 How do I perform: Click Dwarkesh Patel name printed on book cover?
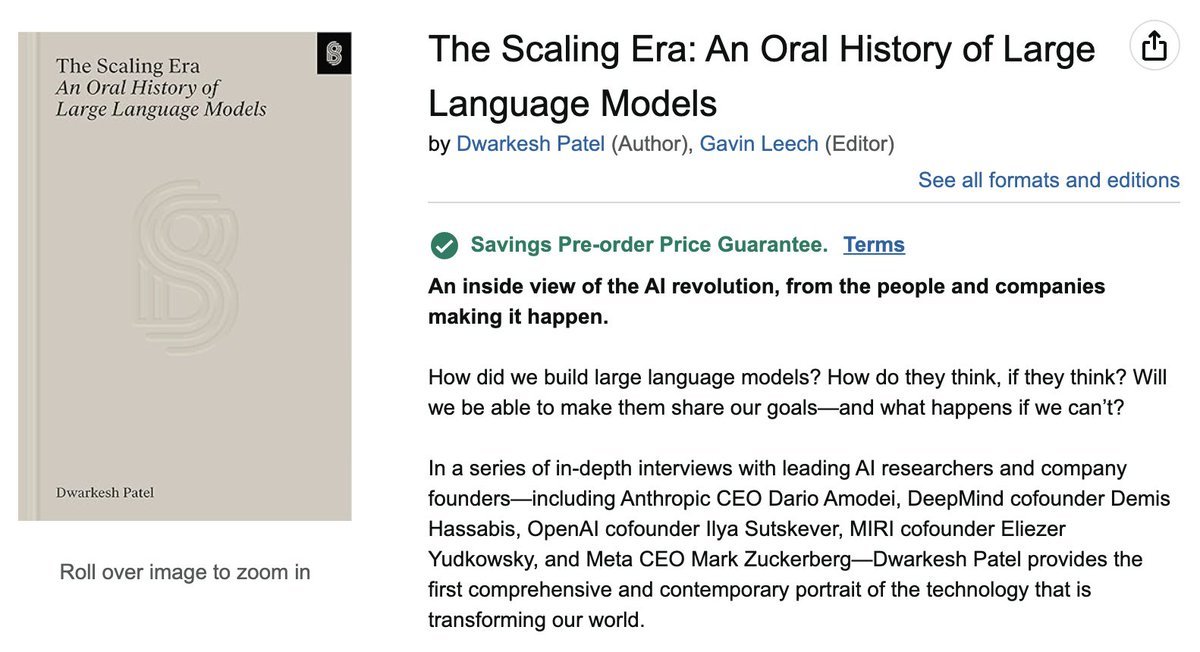click(104, 493)
